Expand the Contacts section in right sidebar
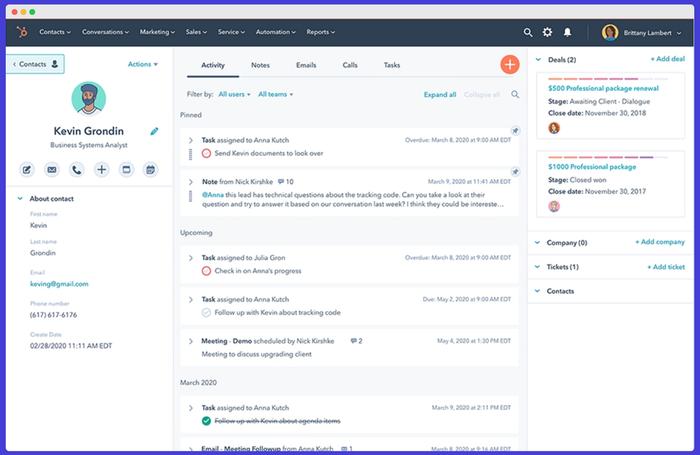700x455 pixels. click(x=537, y=291)
